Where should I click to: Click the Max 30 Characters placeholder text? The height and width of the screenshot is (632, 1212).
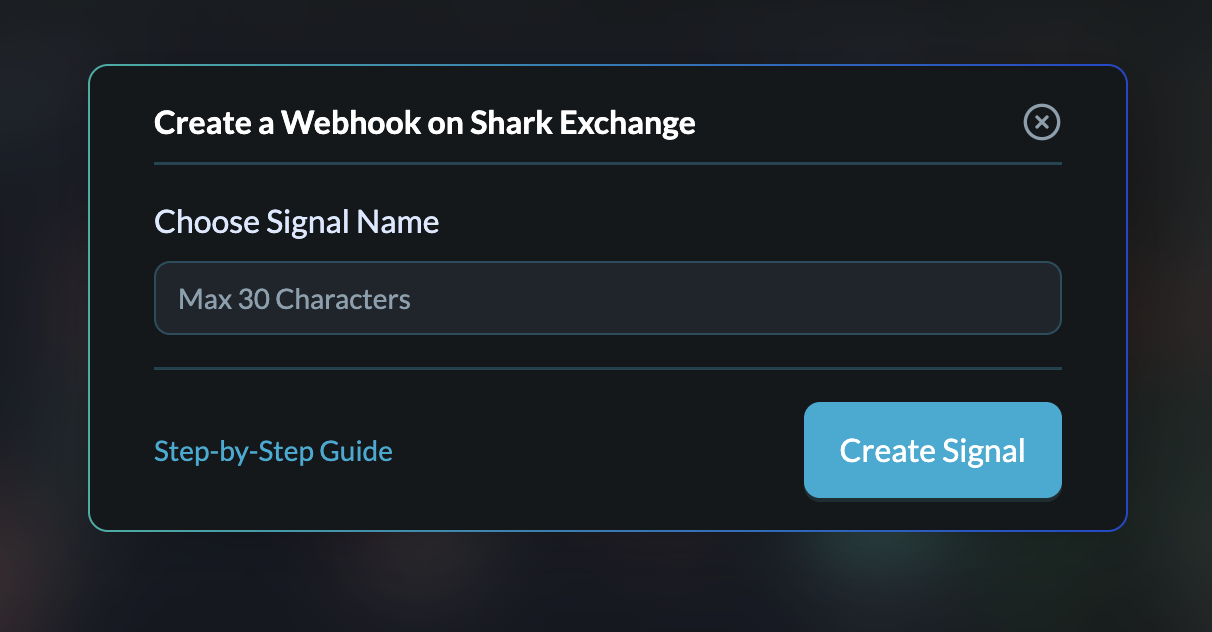point(294,299)
